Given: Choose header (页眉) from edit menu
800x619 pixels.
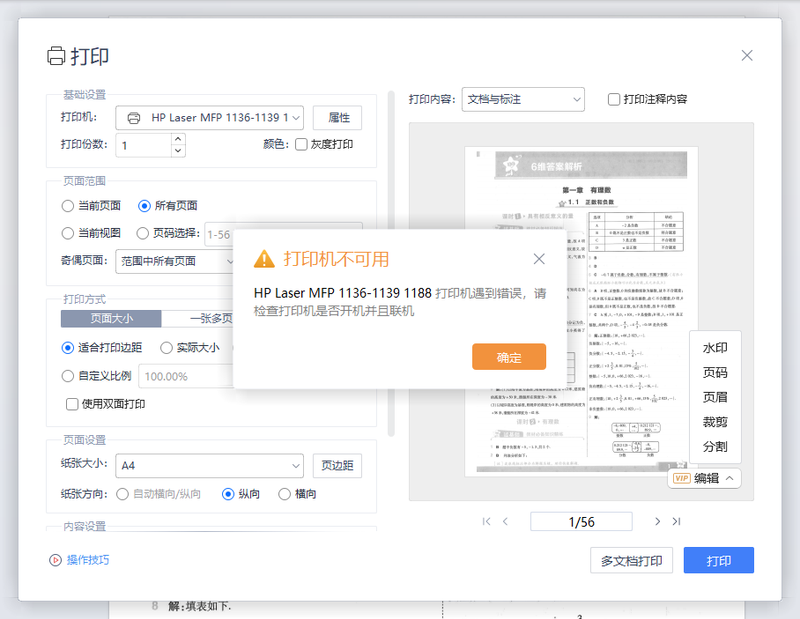Looking at the screenshot, I should (715, 397).
